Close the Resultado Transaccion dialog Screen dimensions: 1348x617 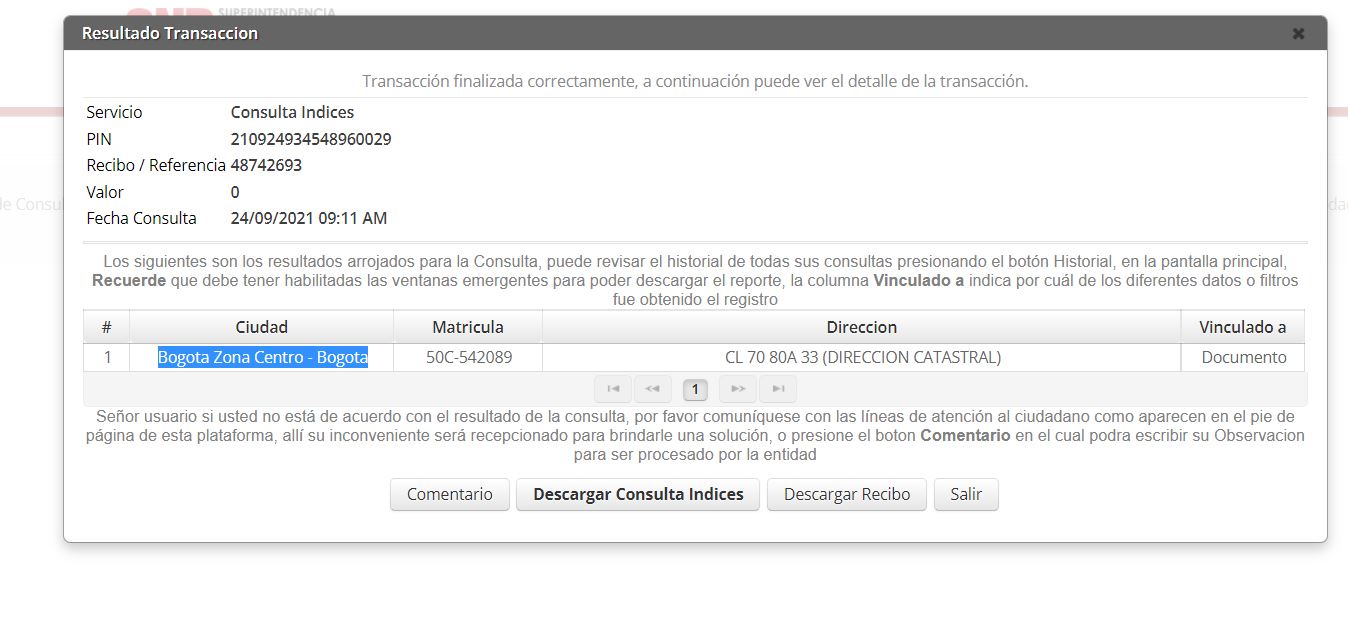tap(1298, 34)
